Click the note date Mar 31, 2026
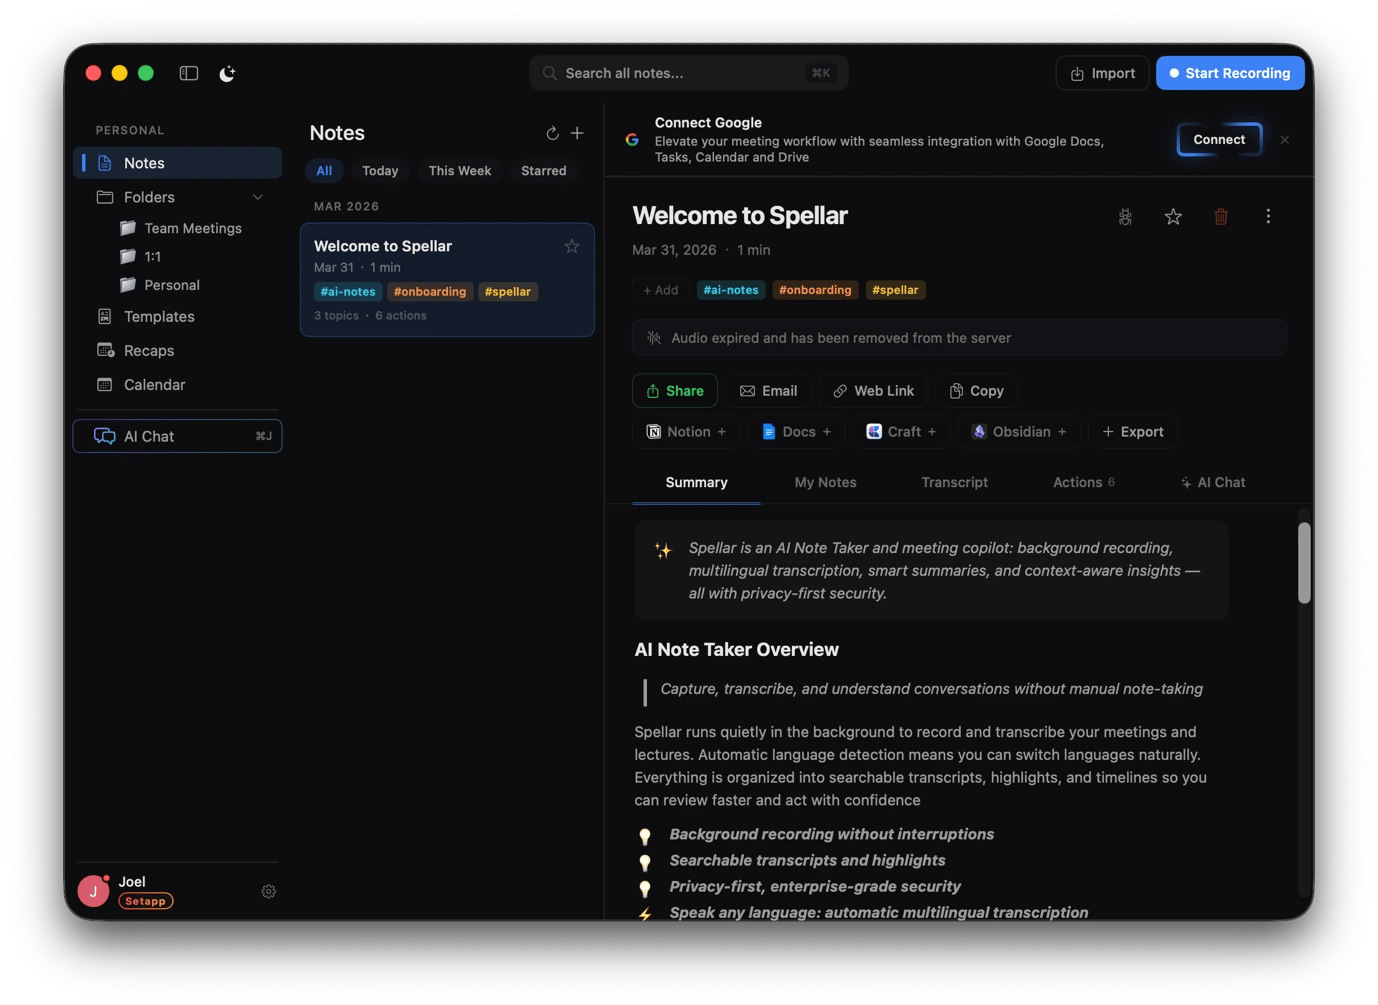Image resolution: width=1378 pixels, height=1005 pixels. pyautogui.click(x=674, y=250)
